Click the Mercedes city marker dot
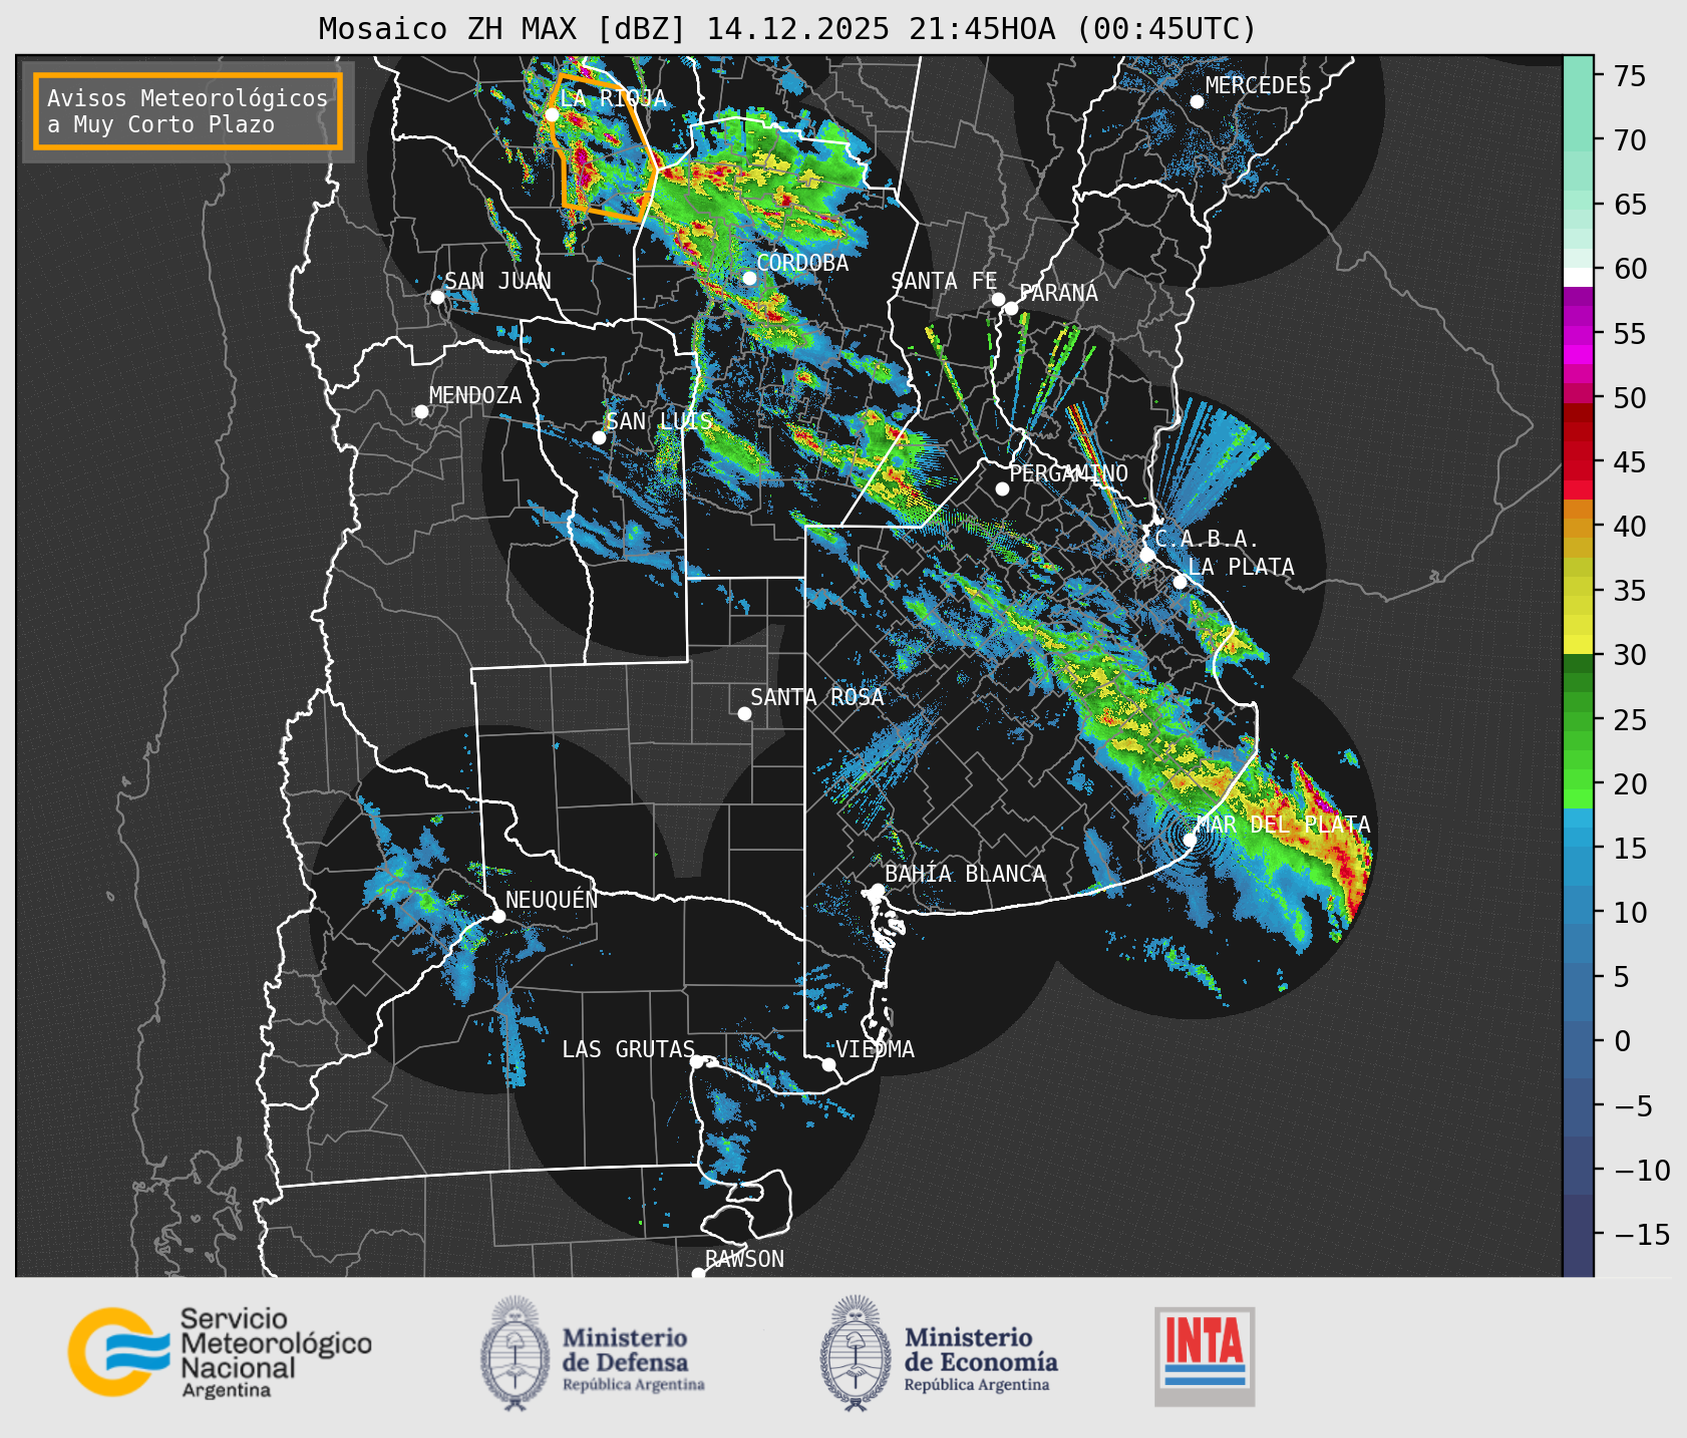 (x=1196, y=102)
